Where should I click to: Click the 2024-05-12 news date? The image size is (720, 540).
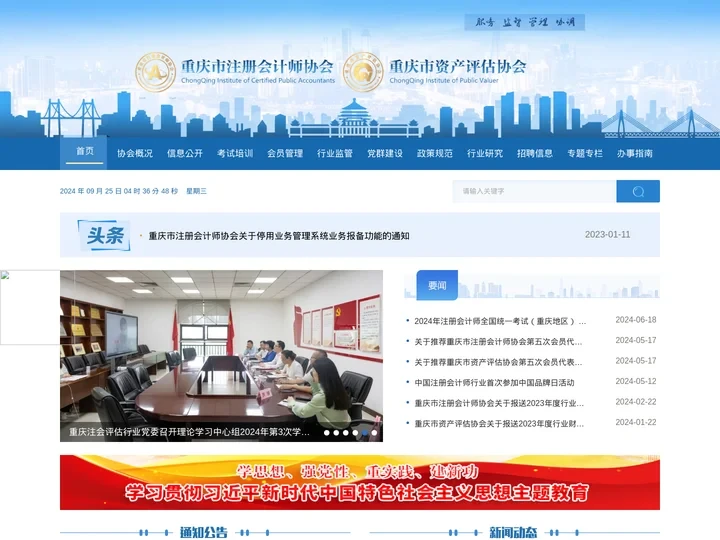[636, 381]
